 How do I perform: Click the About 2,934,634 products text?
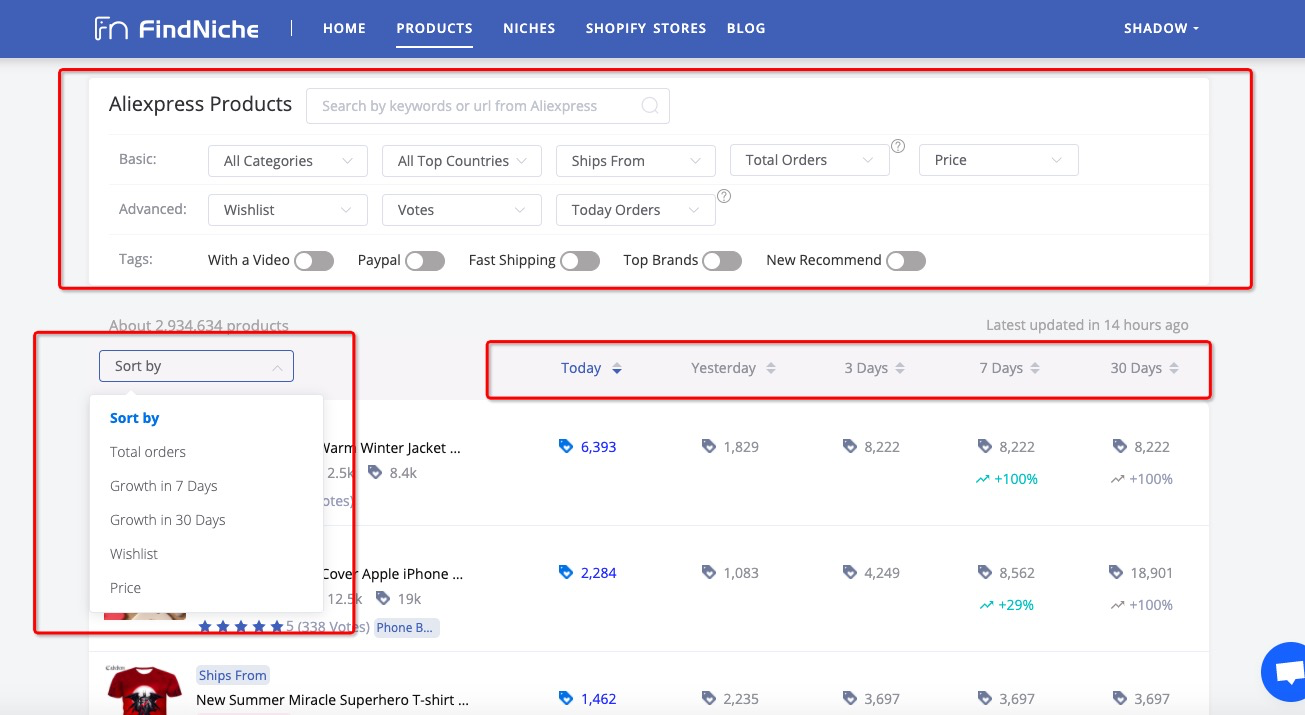tap(199, 325)
